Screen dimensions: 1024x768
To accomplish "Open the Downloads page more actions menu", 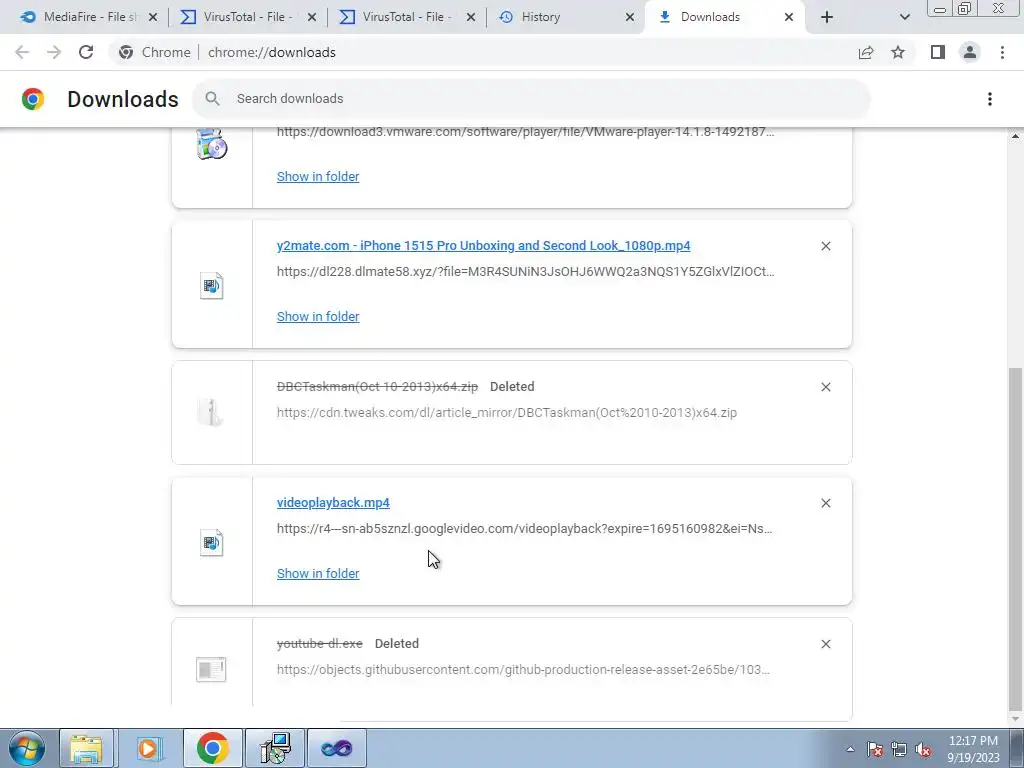I will [989, 99].
